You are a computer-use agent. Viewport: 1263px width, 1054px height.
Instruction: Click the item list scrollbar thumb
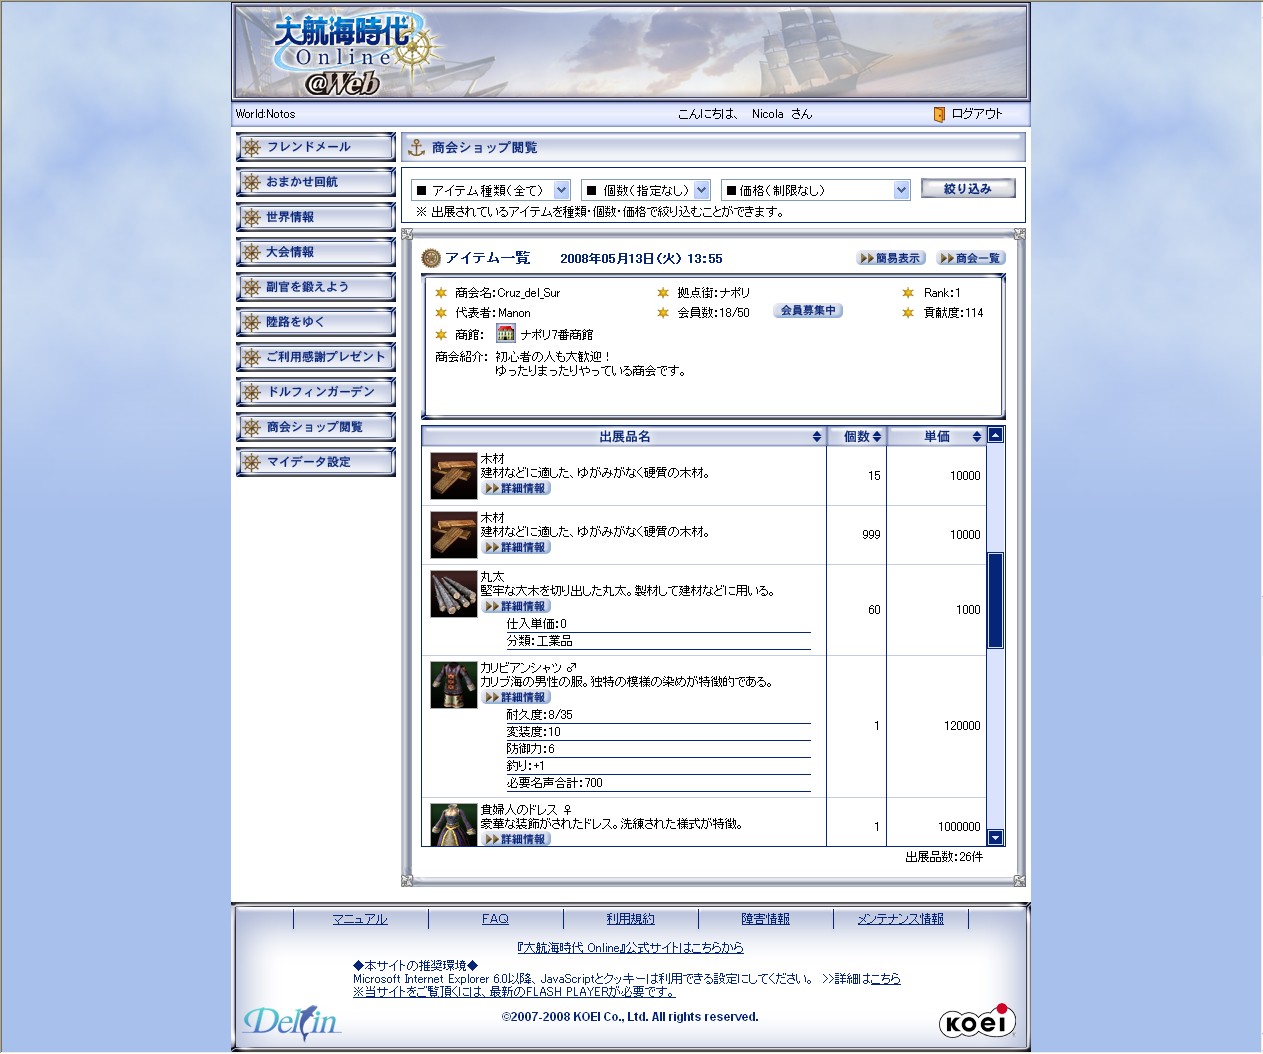coord(995,600)
